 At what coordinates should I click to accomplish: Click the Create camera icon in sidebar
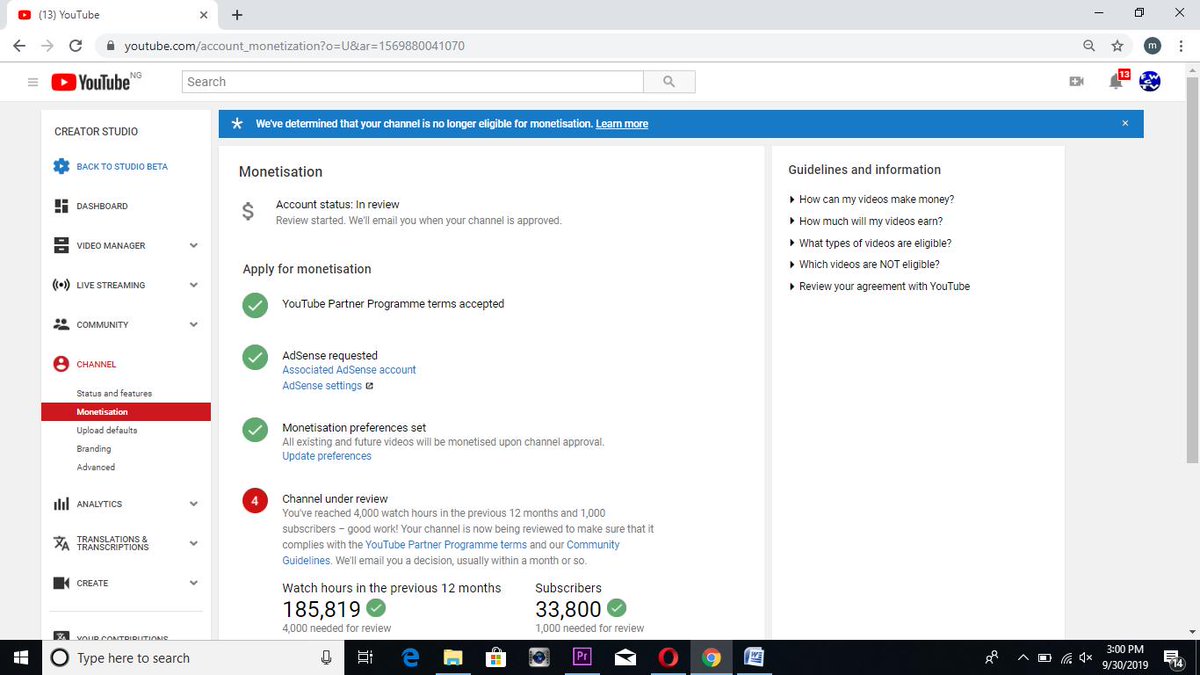point(61,583)
